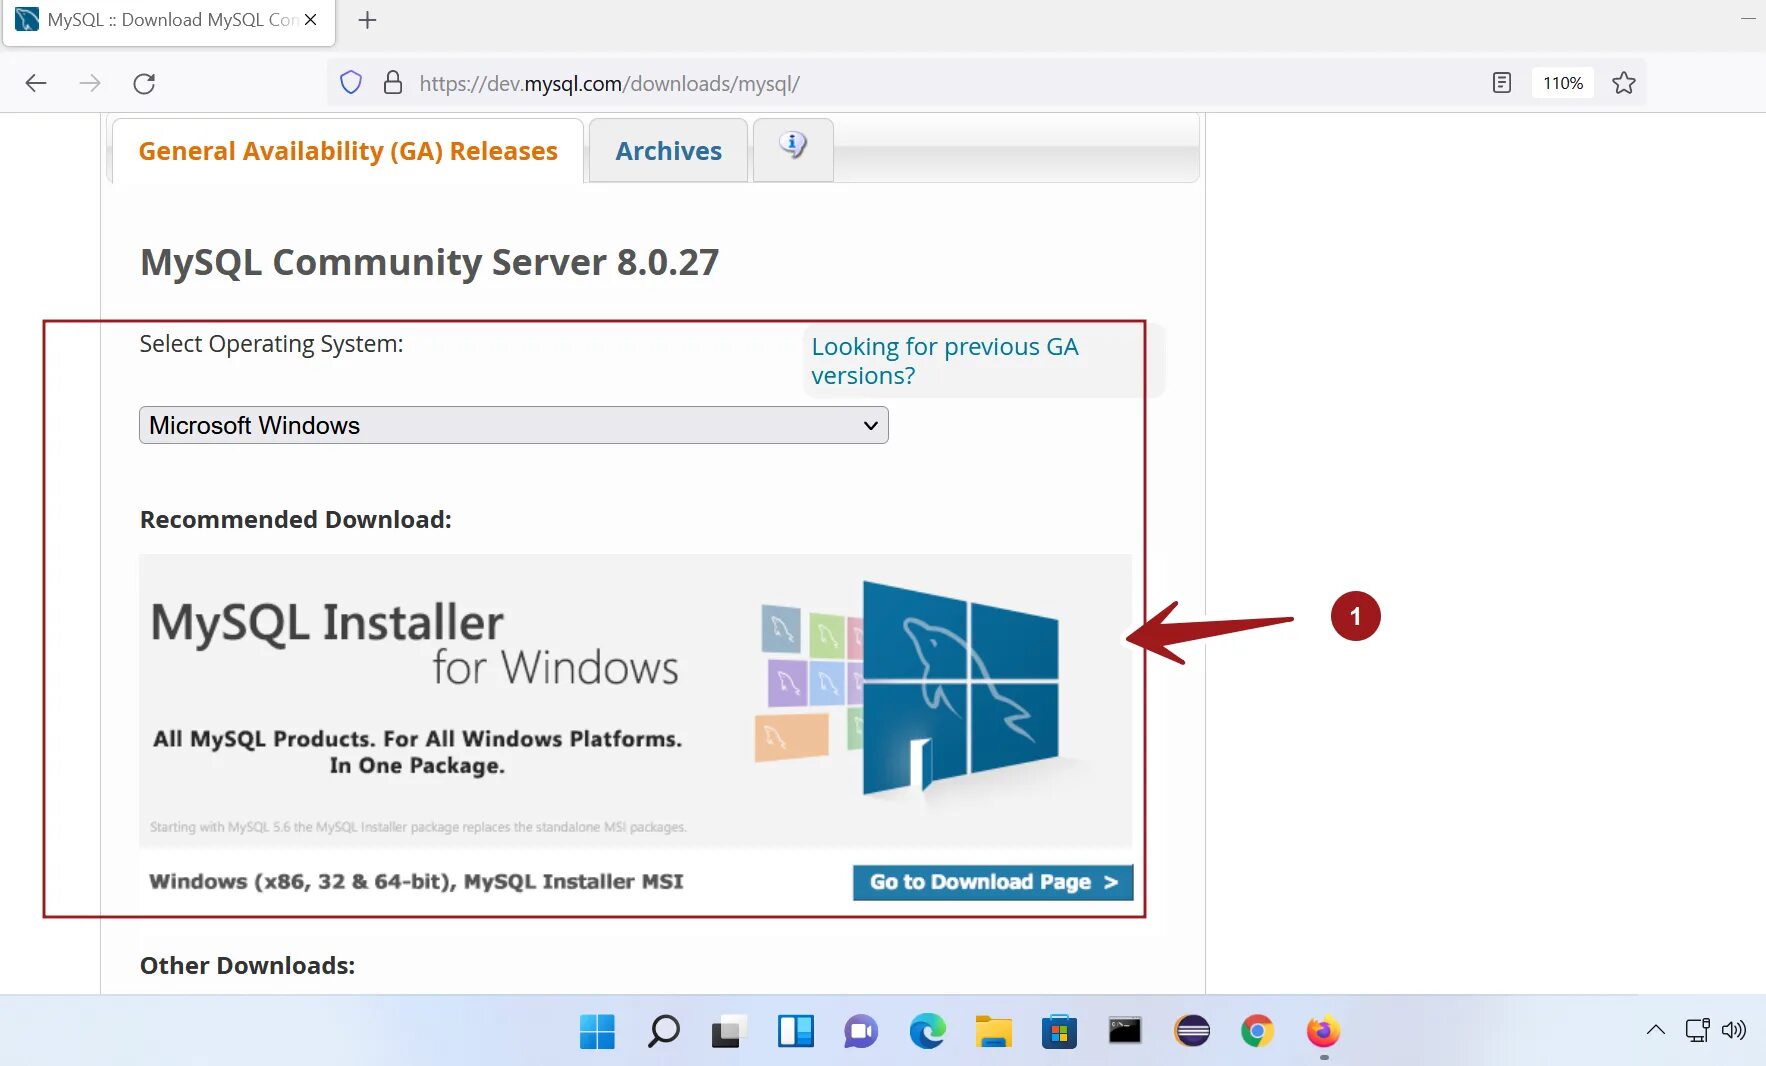
Task: Switch to the Archives tab
Action: 668,151
